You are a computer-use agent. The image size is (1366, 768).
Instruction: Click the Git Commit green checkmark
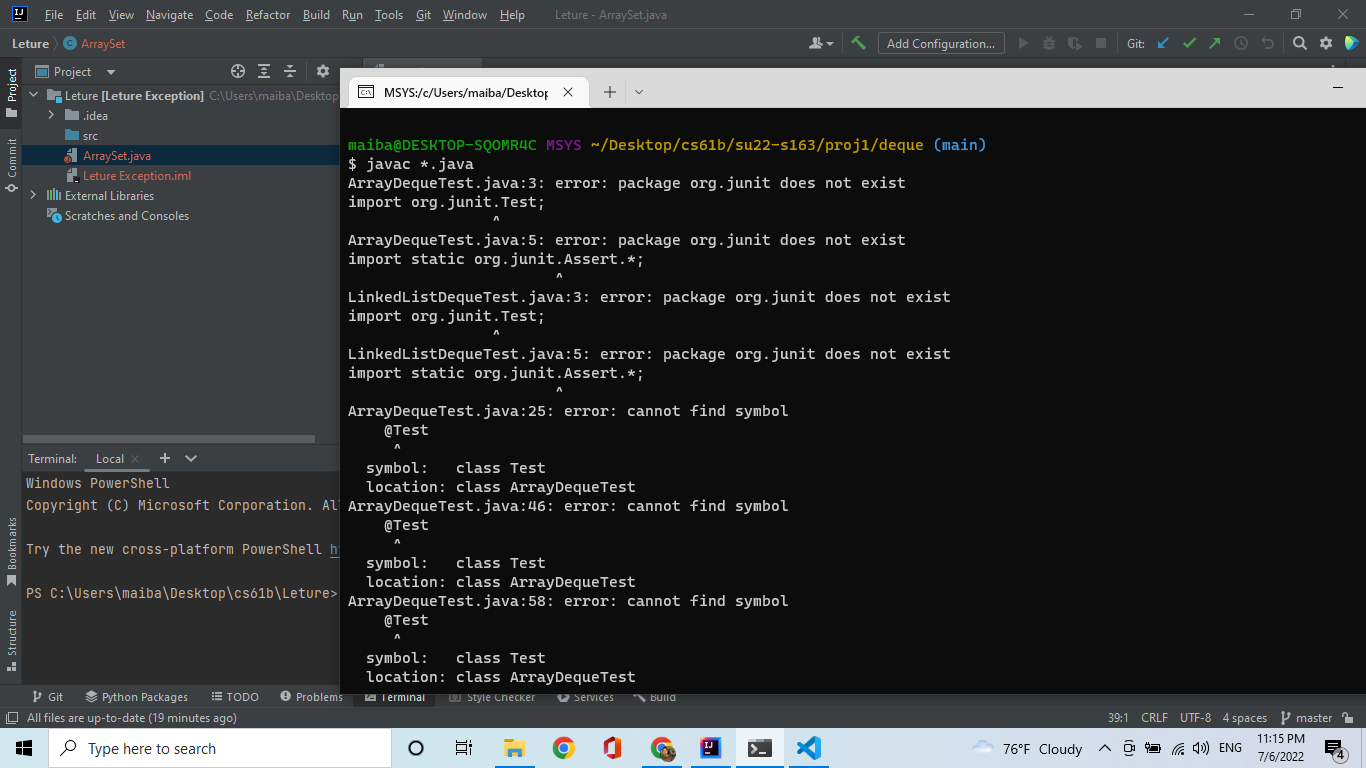pos(1189,43)
